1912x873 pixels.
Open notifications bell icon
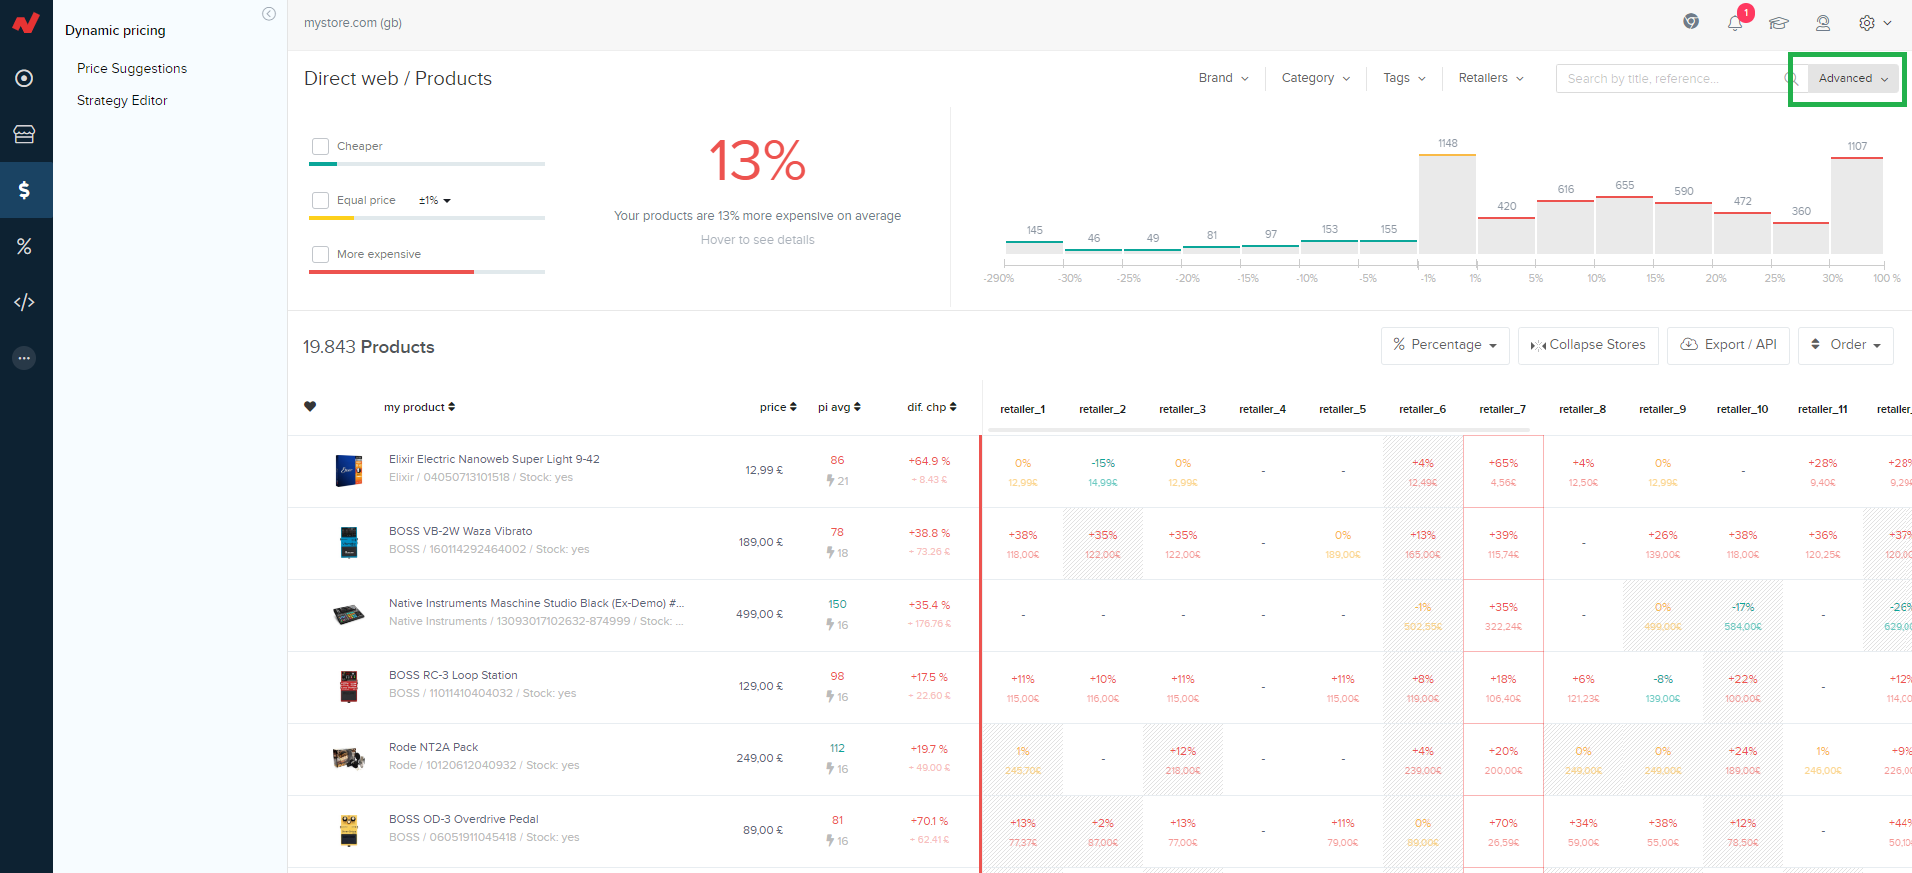tap(1735, 23)
